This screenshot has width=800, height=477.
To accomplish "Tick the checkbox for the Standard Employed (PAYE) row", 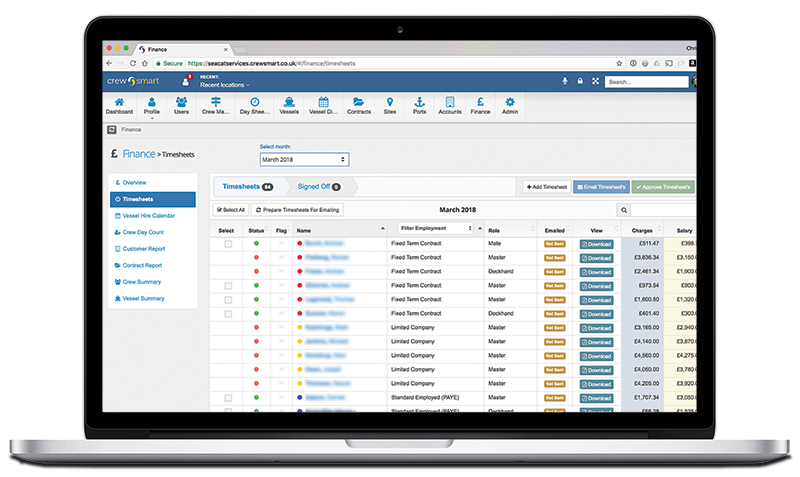I will (228, 397).
